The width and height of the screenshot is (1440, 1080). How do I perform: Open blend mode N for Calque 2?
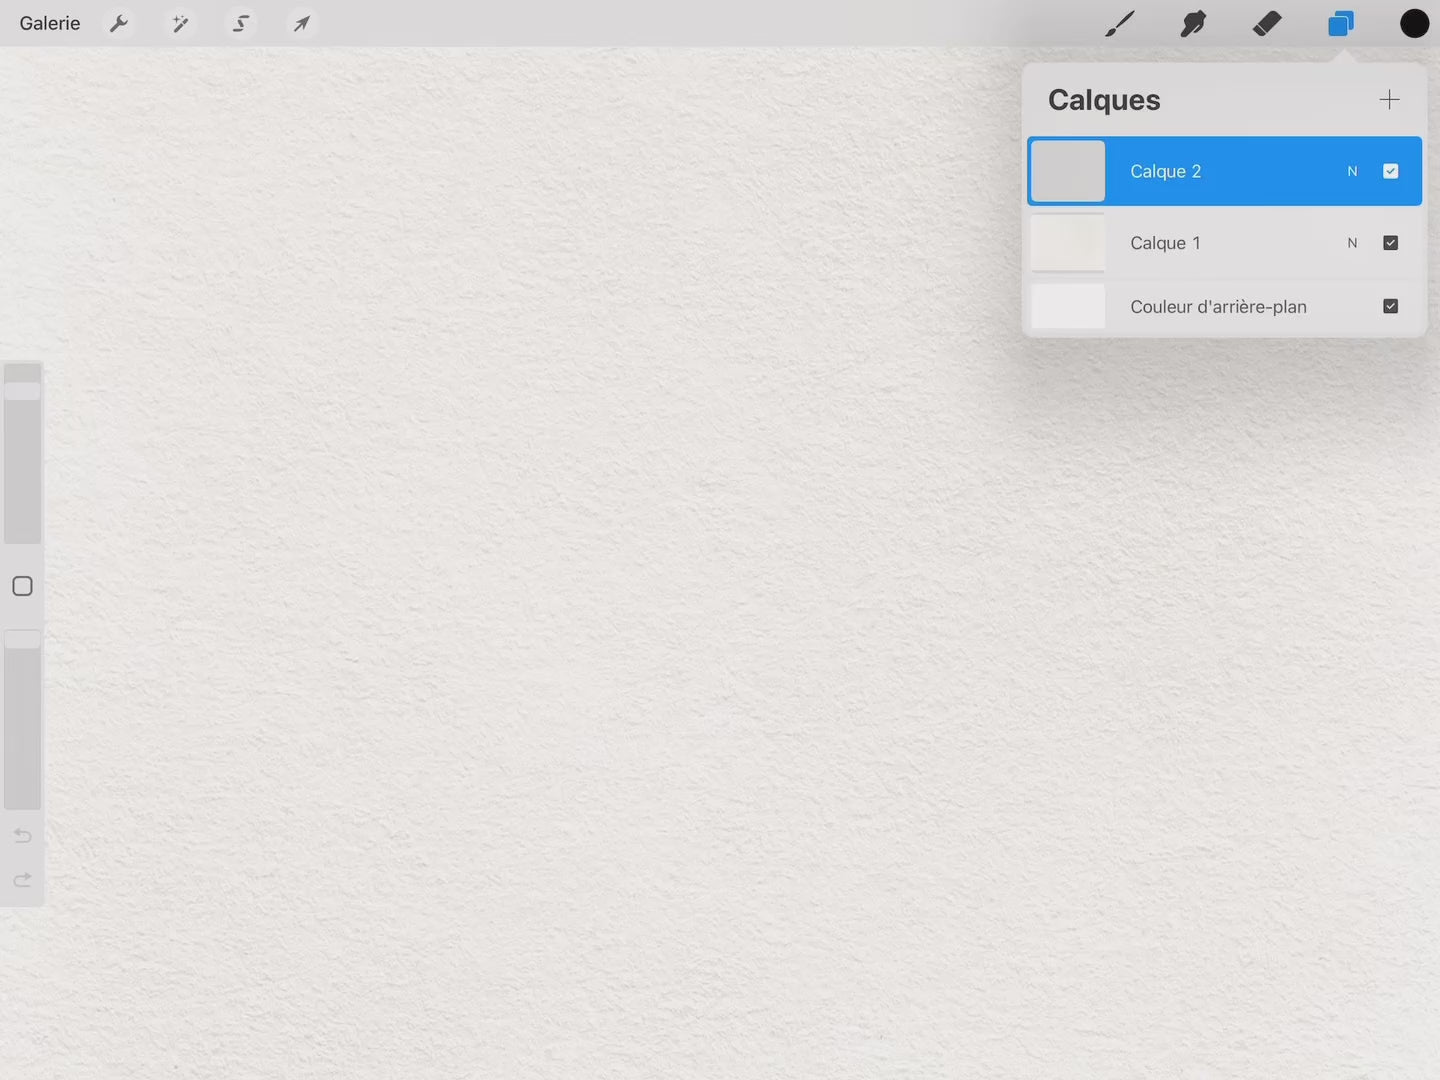[x=1352, y=171]
